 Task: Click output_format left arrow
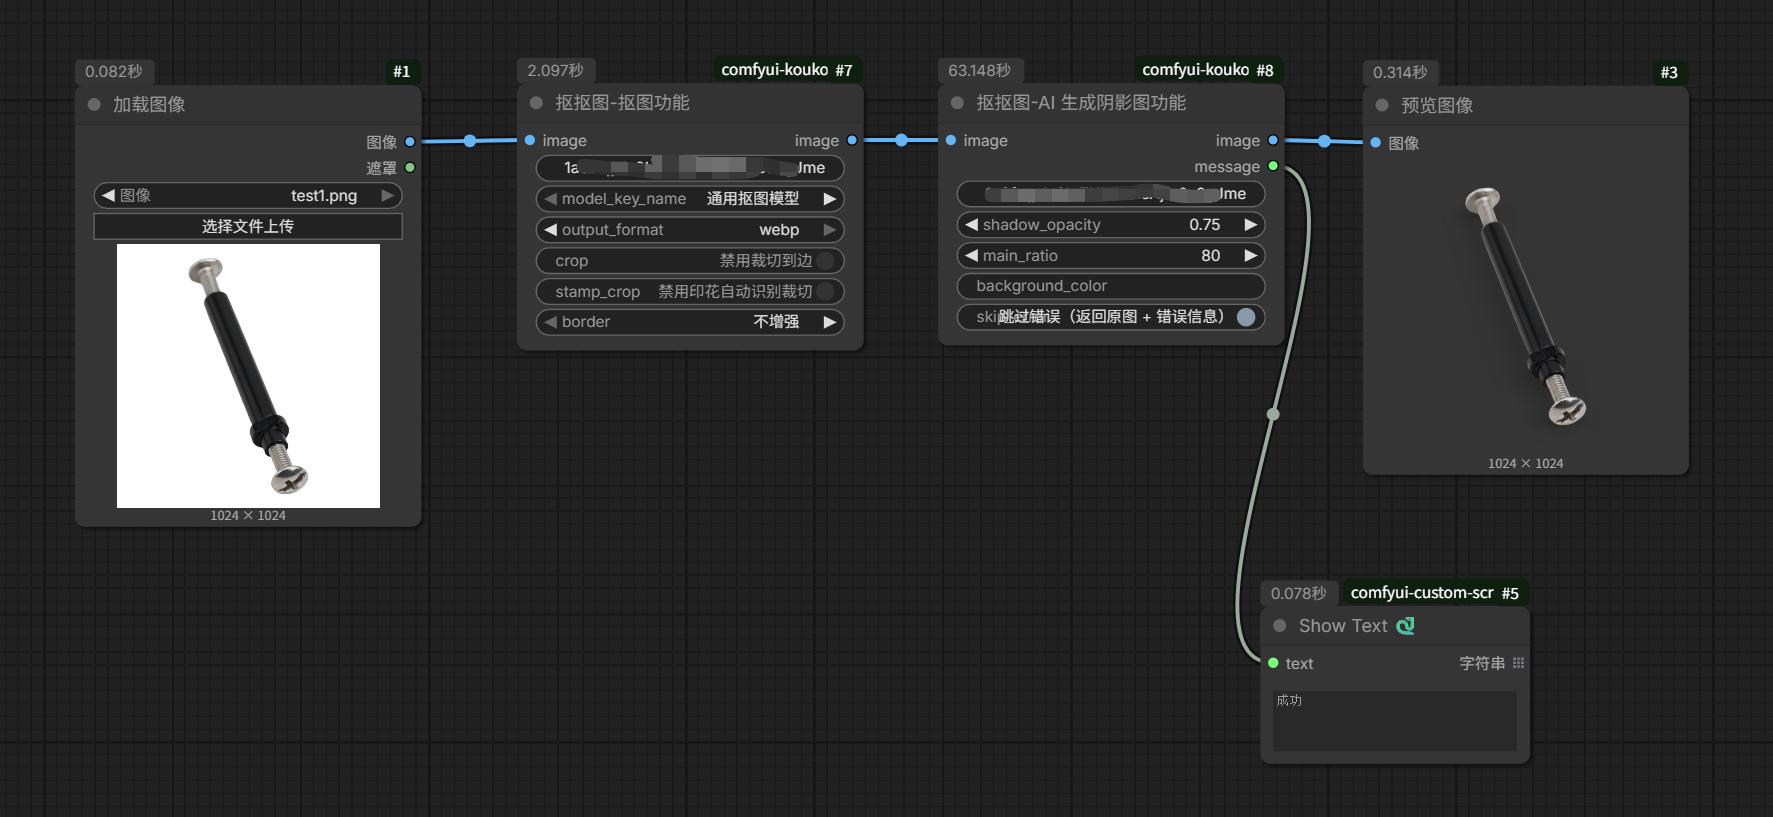[550, 230]
